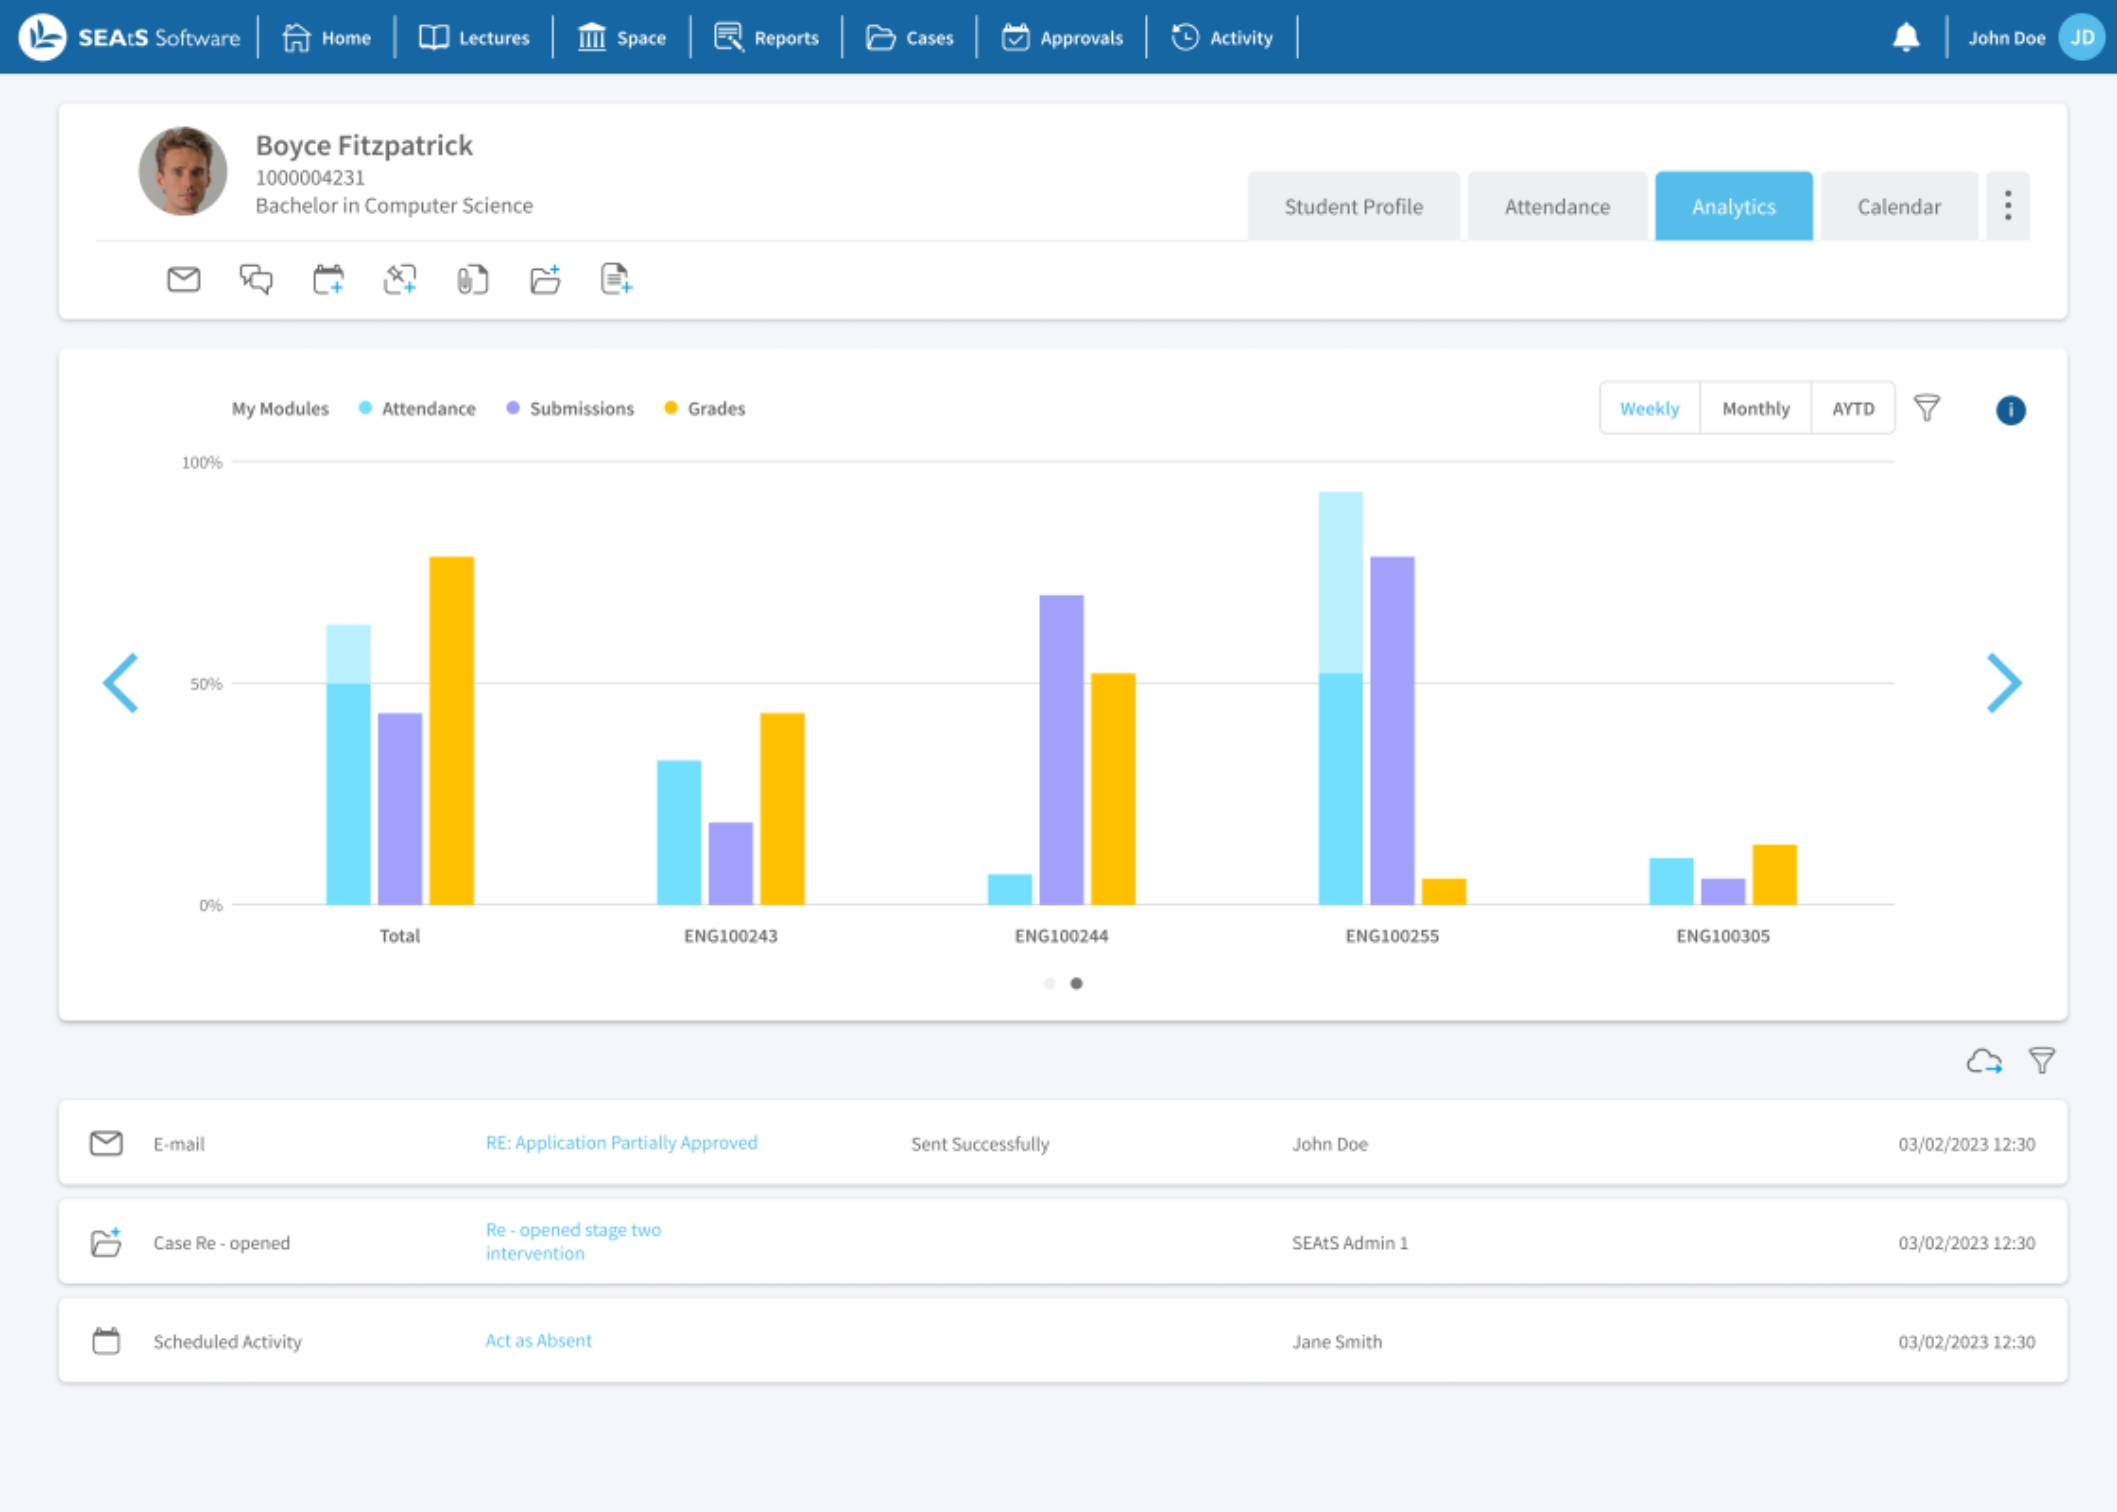Click the filter icon in activity log

2043,1060
